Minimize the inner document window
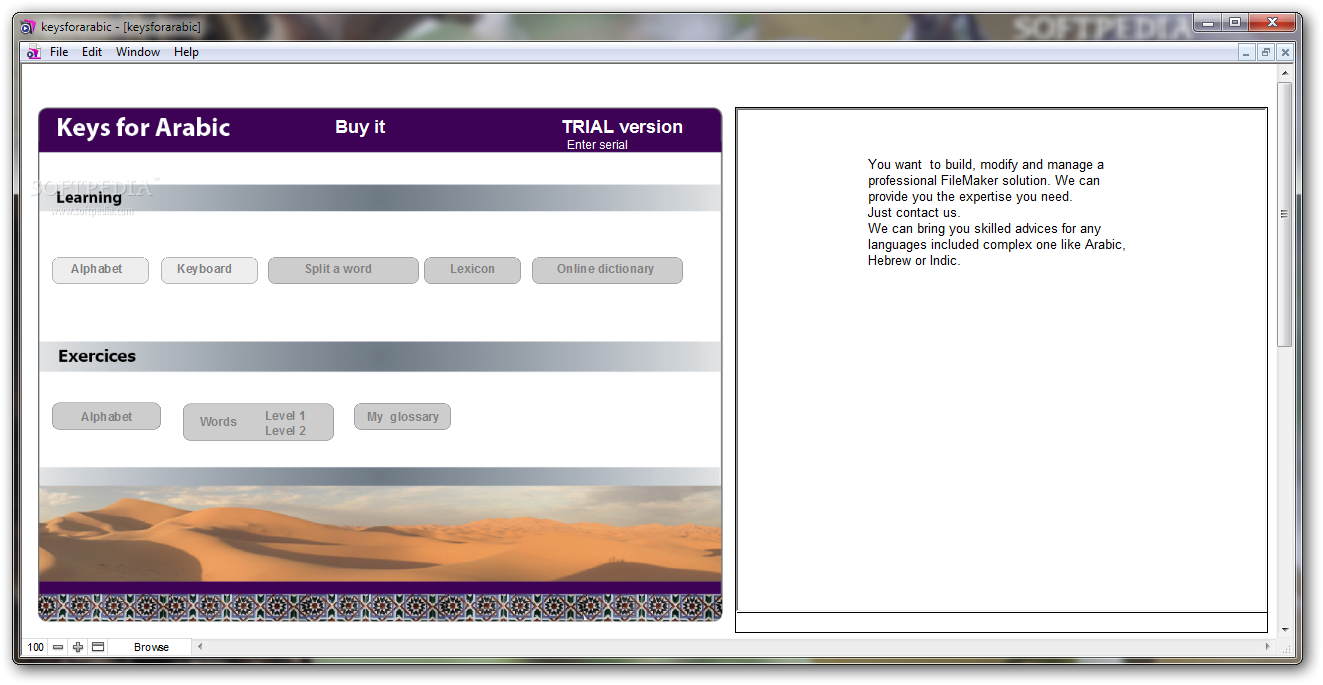1323x685 pixels. point(1247,52)
